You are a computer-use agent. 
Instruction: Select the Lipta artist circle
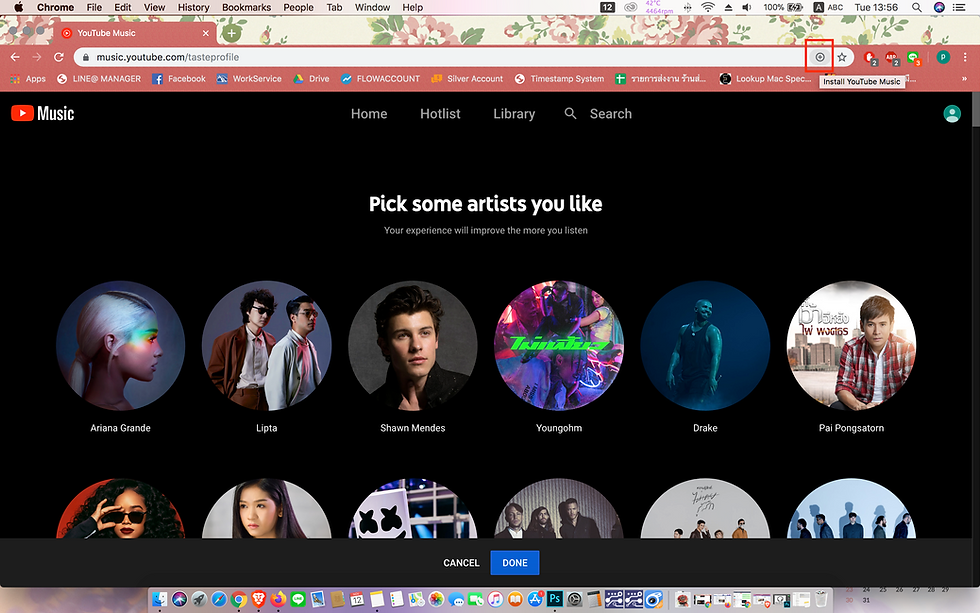click(x=266, y=345)
